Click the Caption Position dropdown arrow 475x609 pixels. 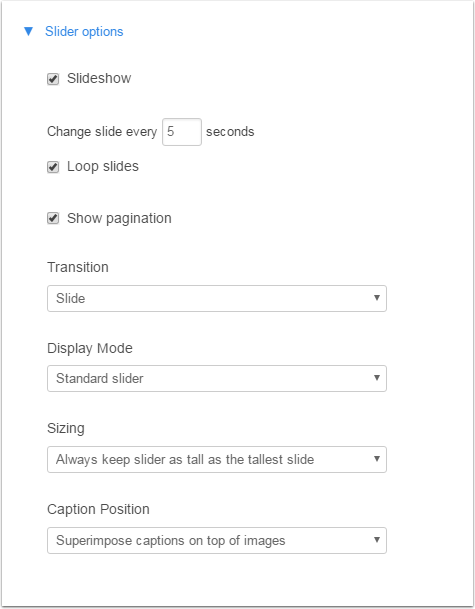376,540
